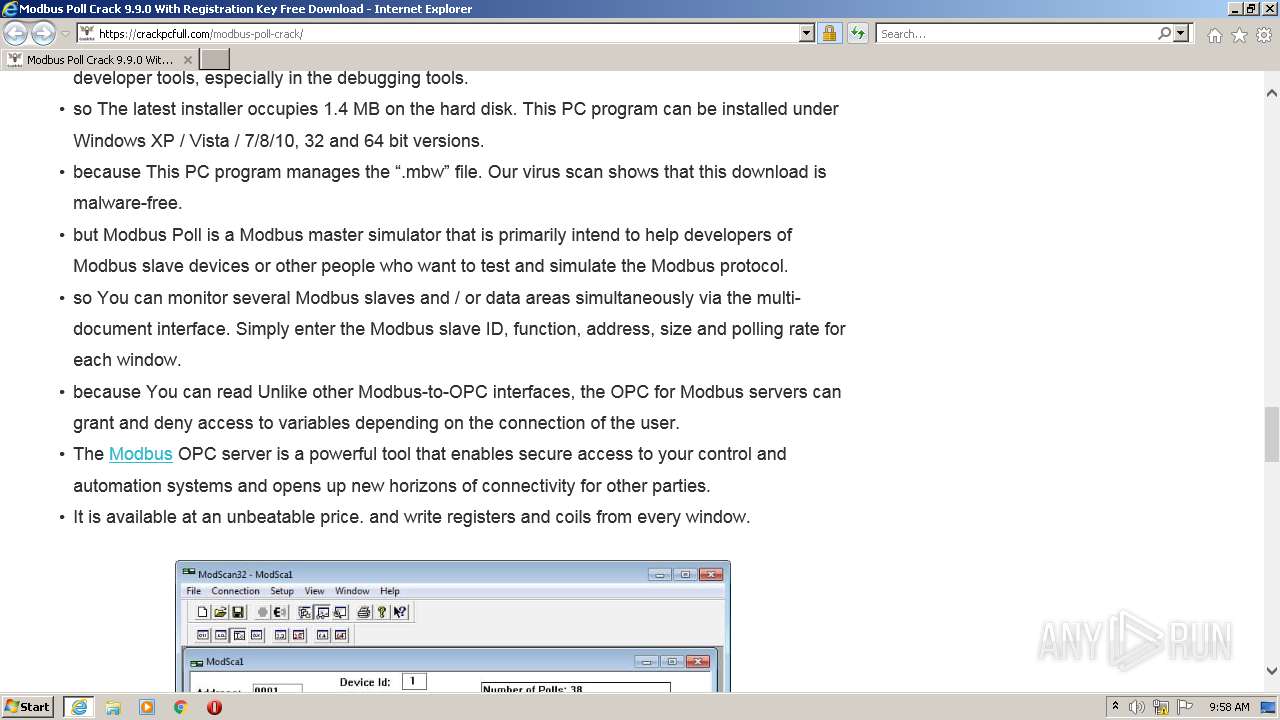This screenshot has height=720, width=1280.
Task: Open Windows Explorer folder taskbar icon
Action: click(x=113, y=707)
